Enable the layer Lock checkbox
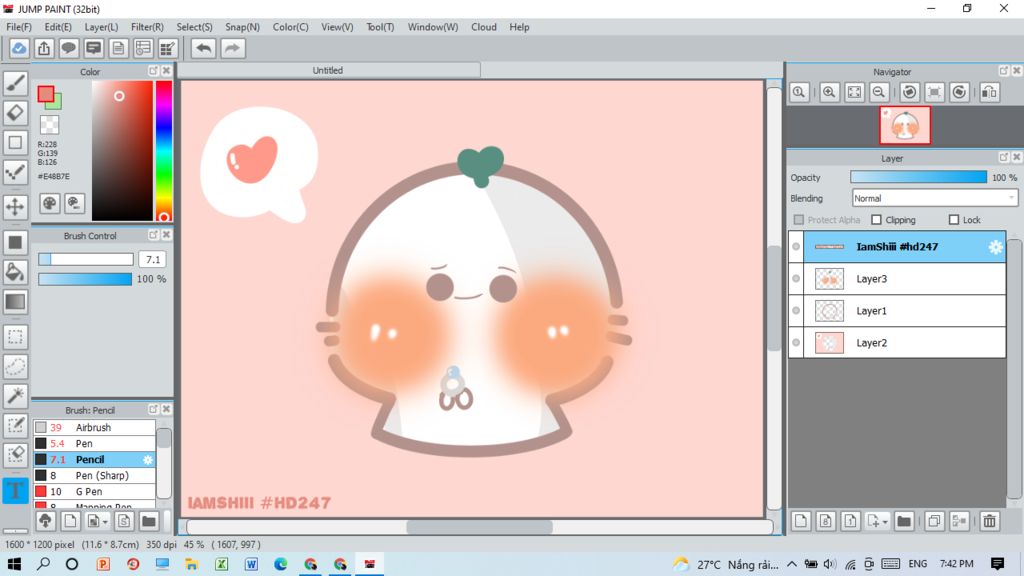The height and width of the screenshot is (576, 1024). click(953, 220)
